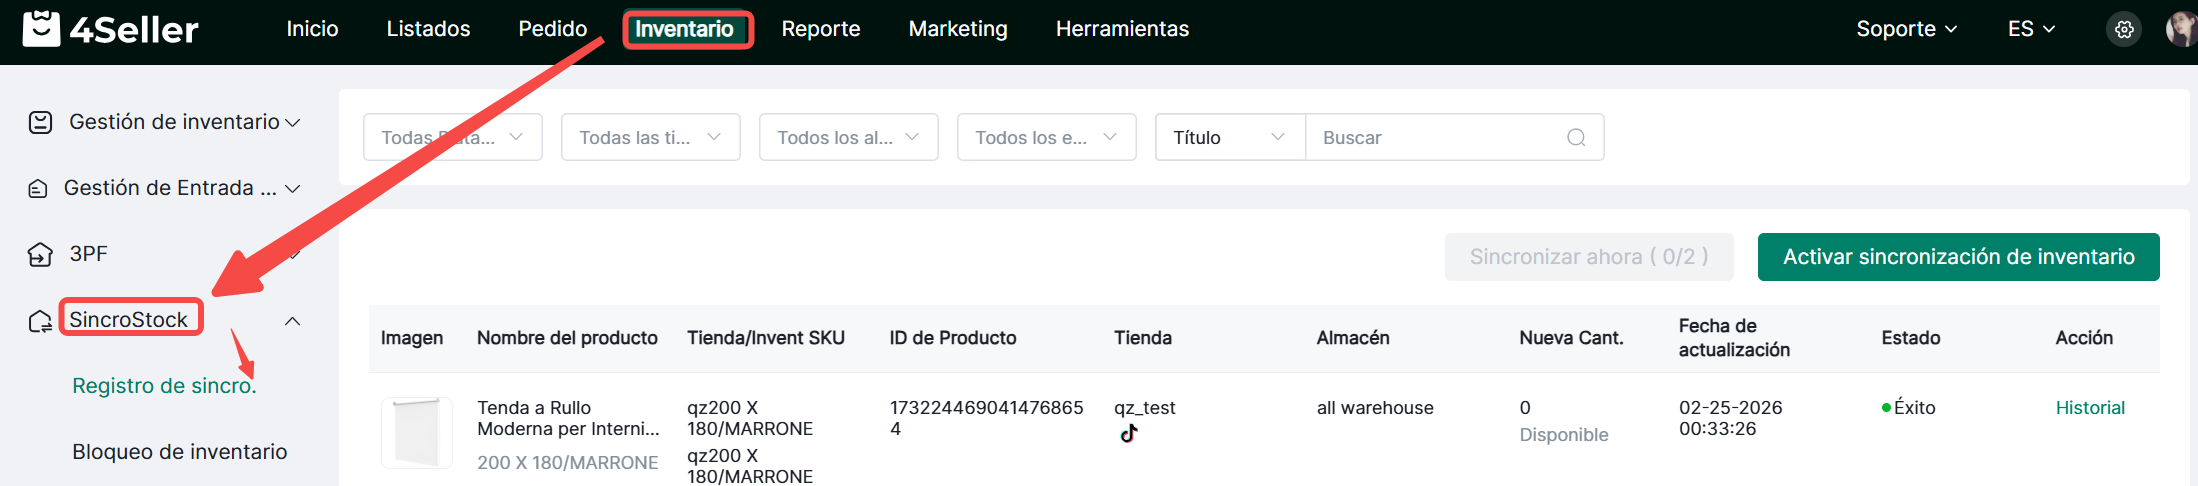Click the product image thumbnail

click(417, 433)
